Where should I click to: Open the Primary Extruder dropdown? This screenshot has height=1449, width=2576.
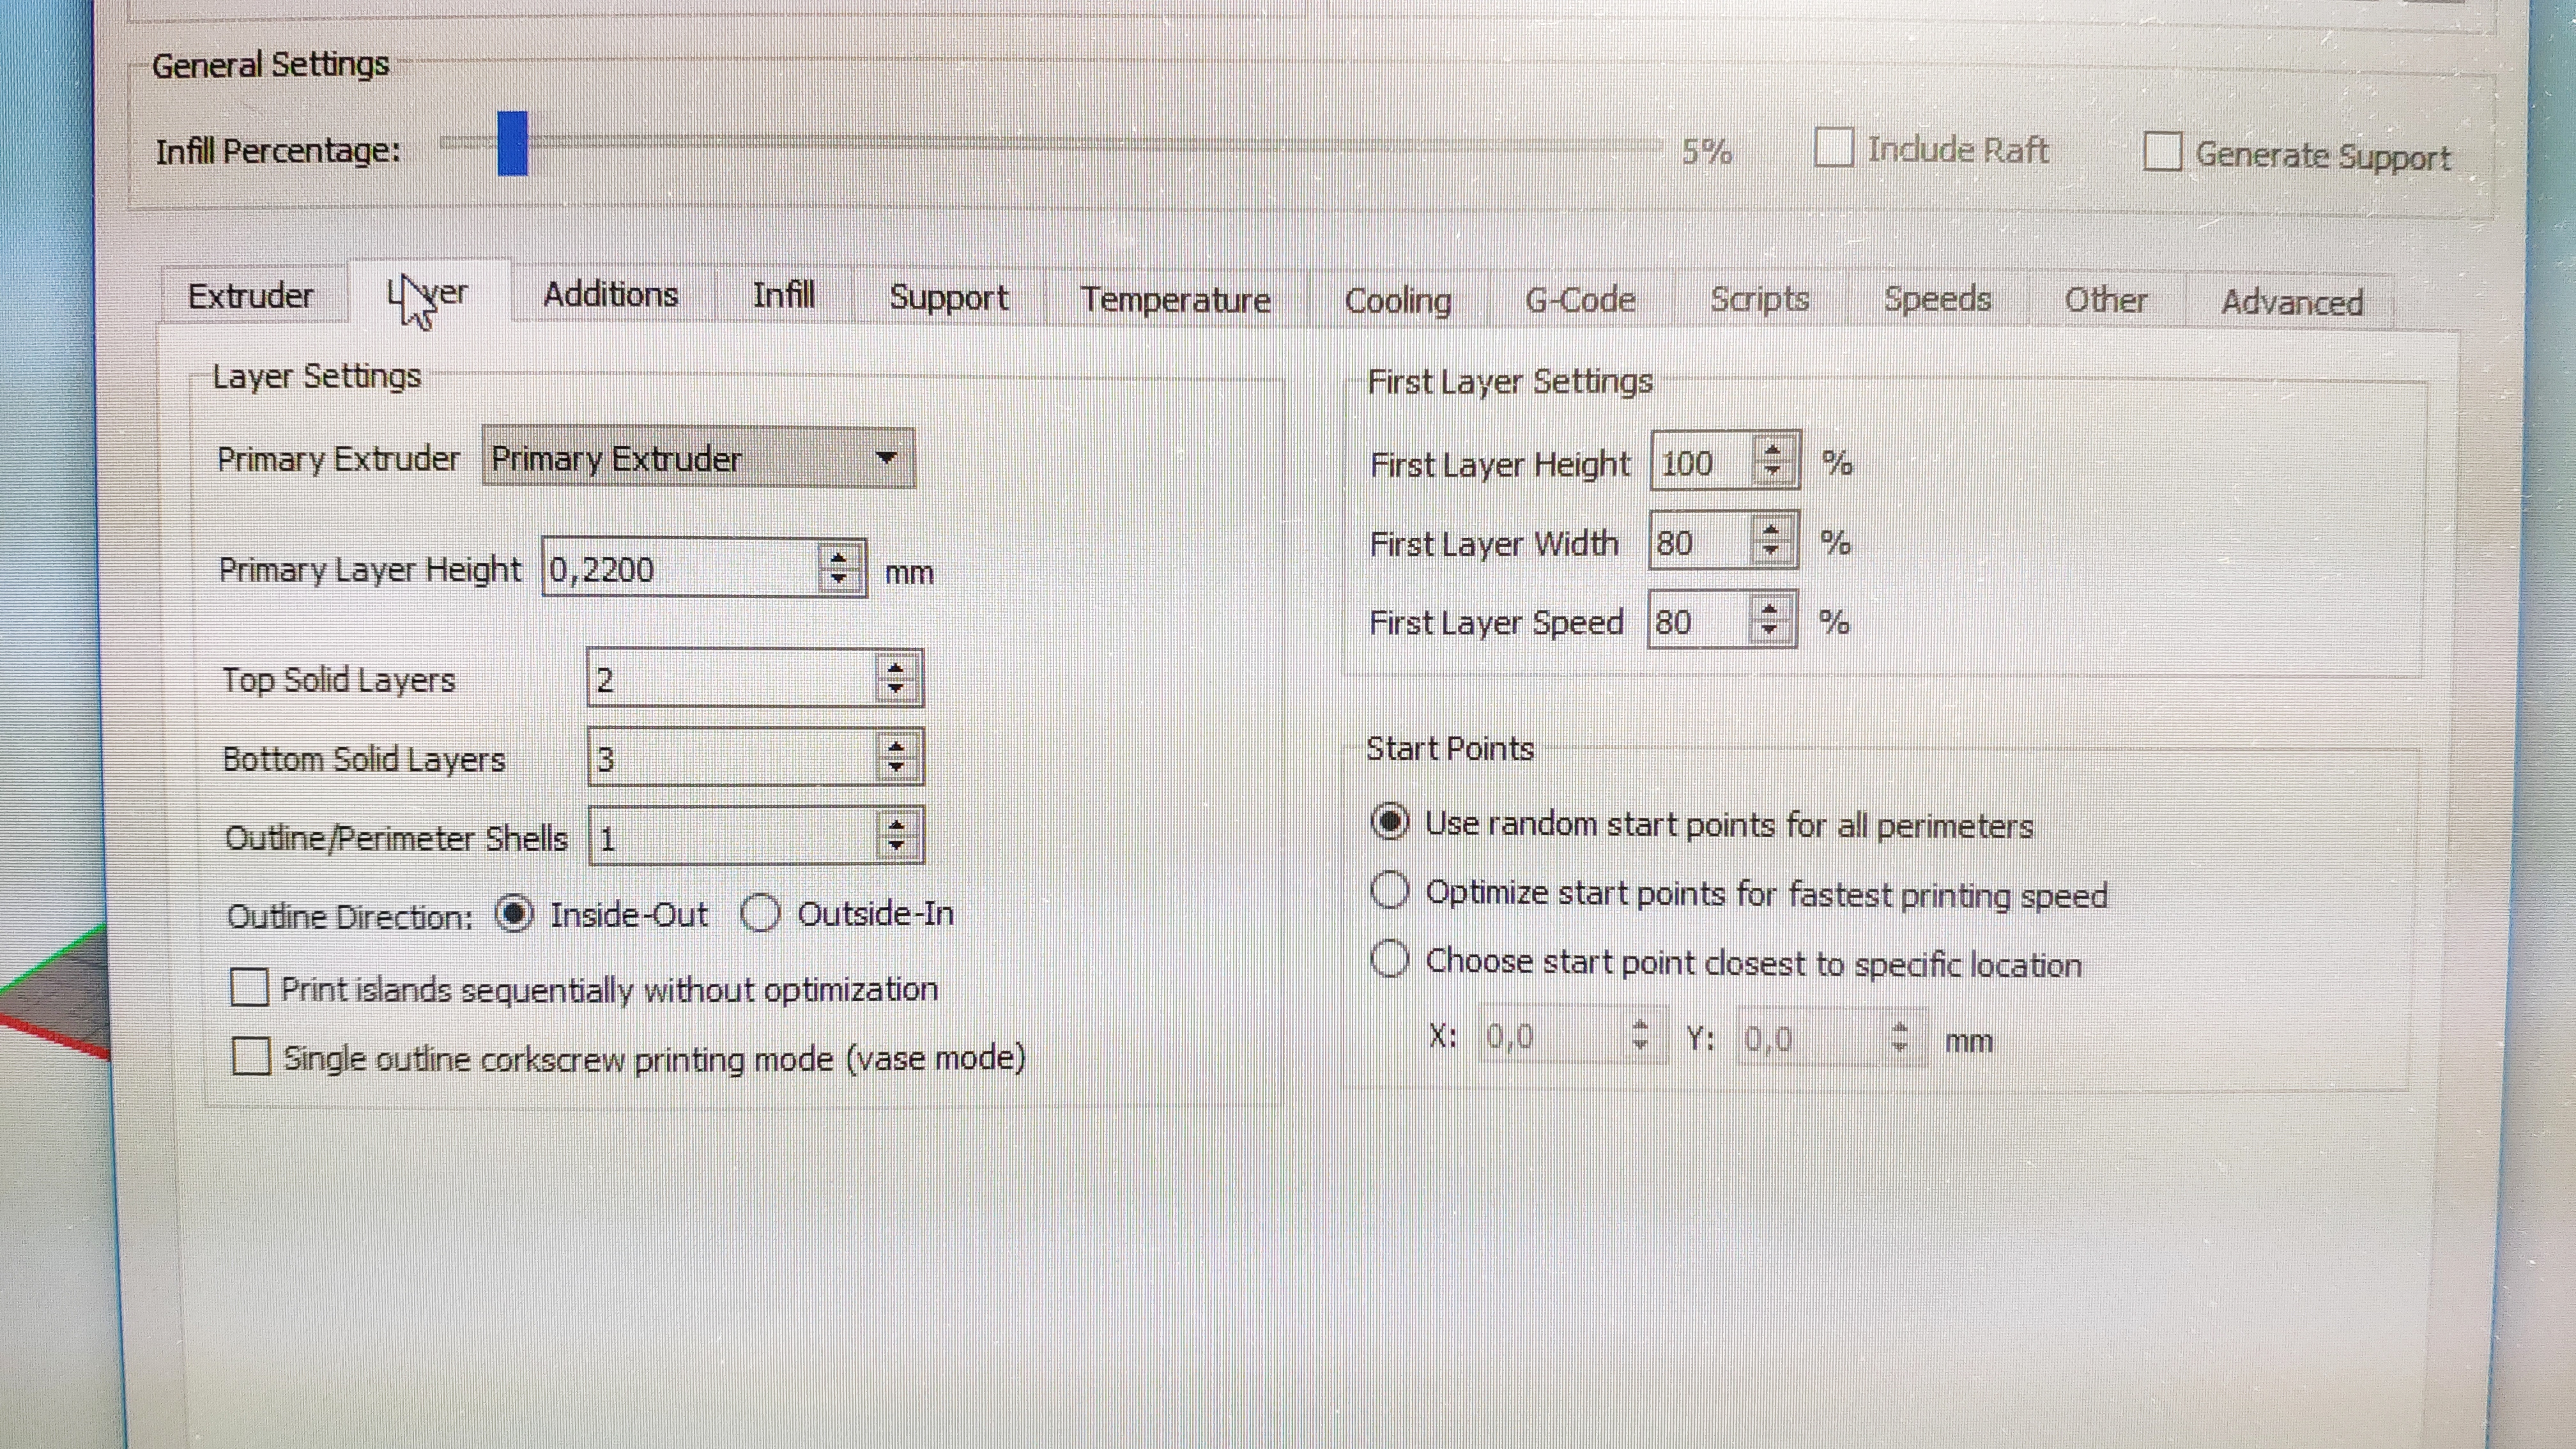tap(697, 459)
